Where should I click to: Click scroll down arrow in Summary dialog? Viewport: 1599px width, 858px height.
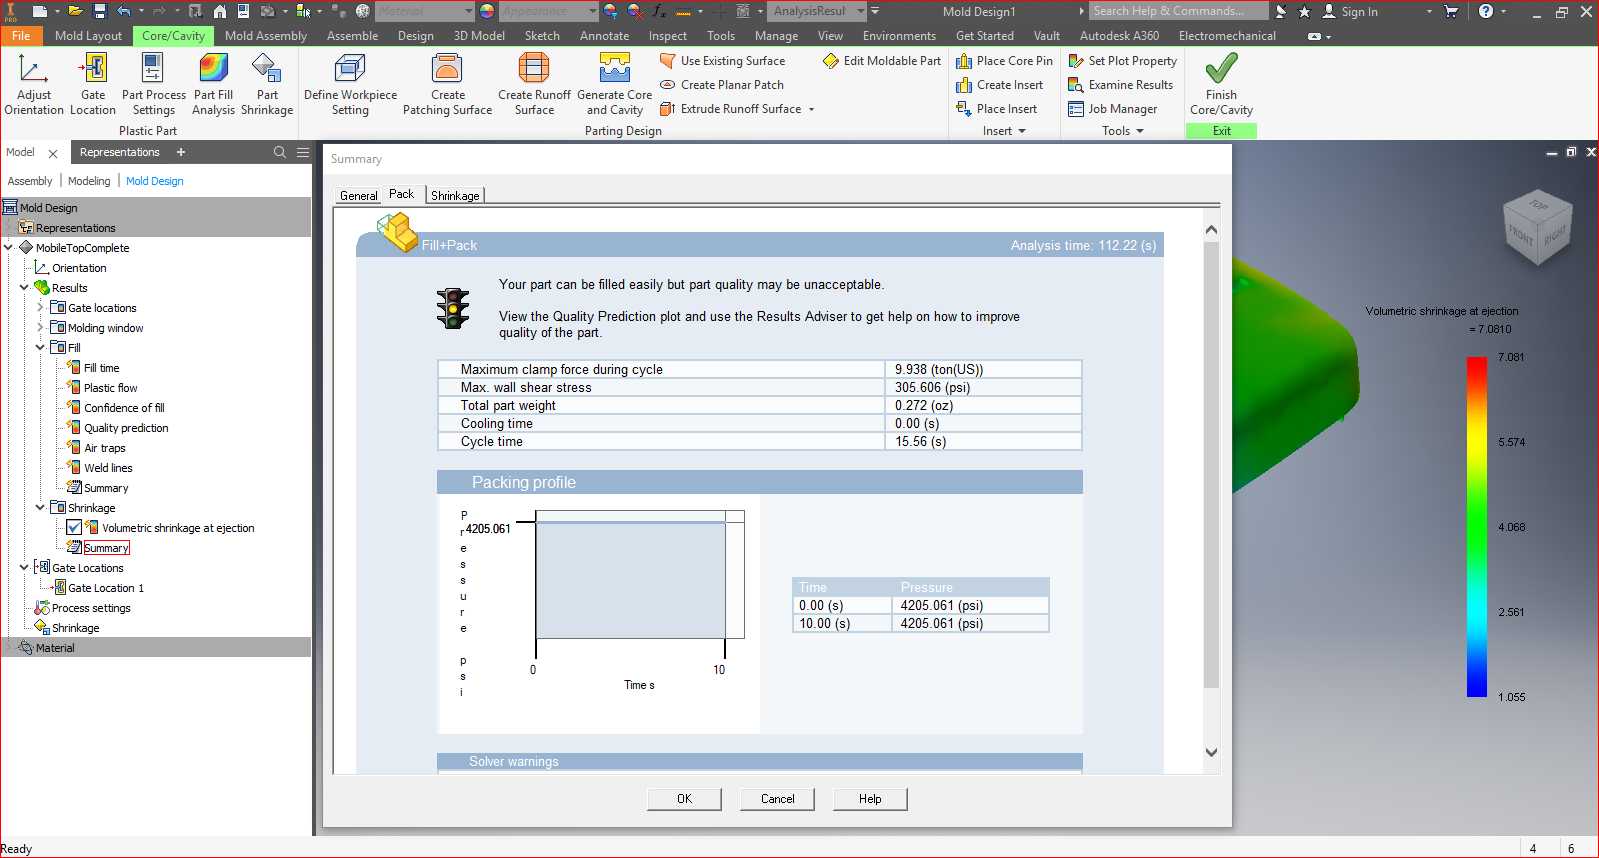click(1211, 752)
